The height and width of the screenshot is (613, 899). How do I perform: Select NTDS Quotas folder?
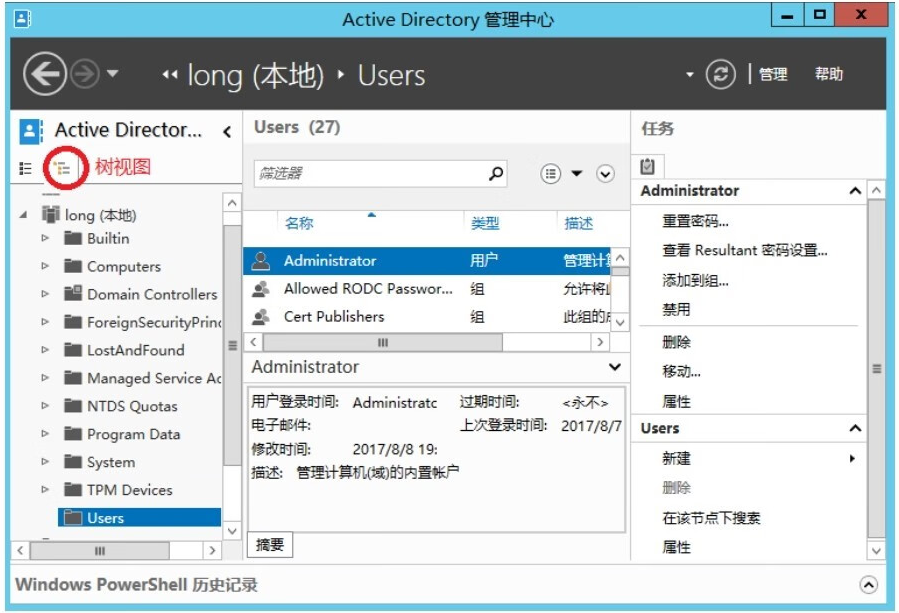132,406
